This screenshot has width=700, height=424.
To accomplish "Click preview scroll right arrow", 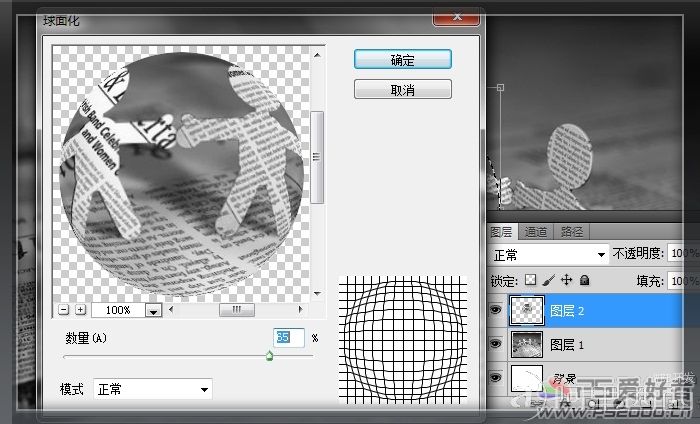I will (x=300, y=309).
